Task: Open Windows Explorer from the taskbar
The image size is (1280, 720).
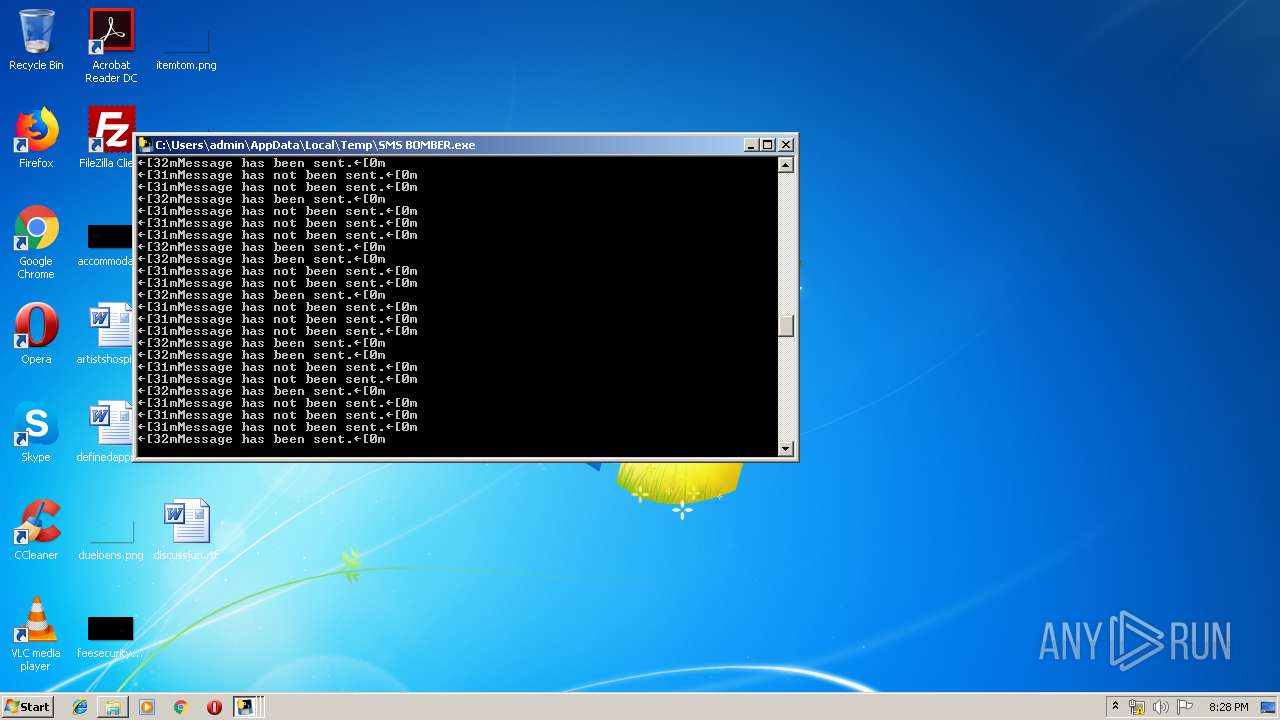Action: (113, 707)
